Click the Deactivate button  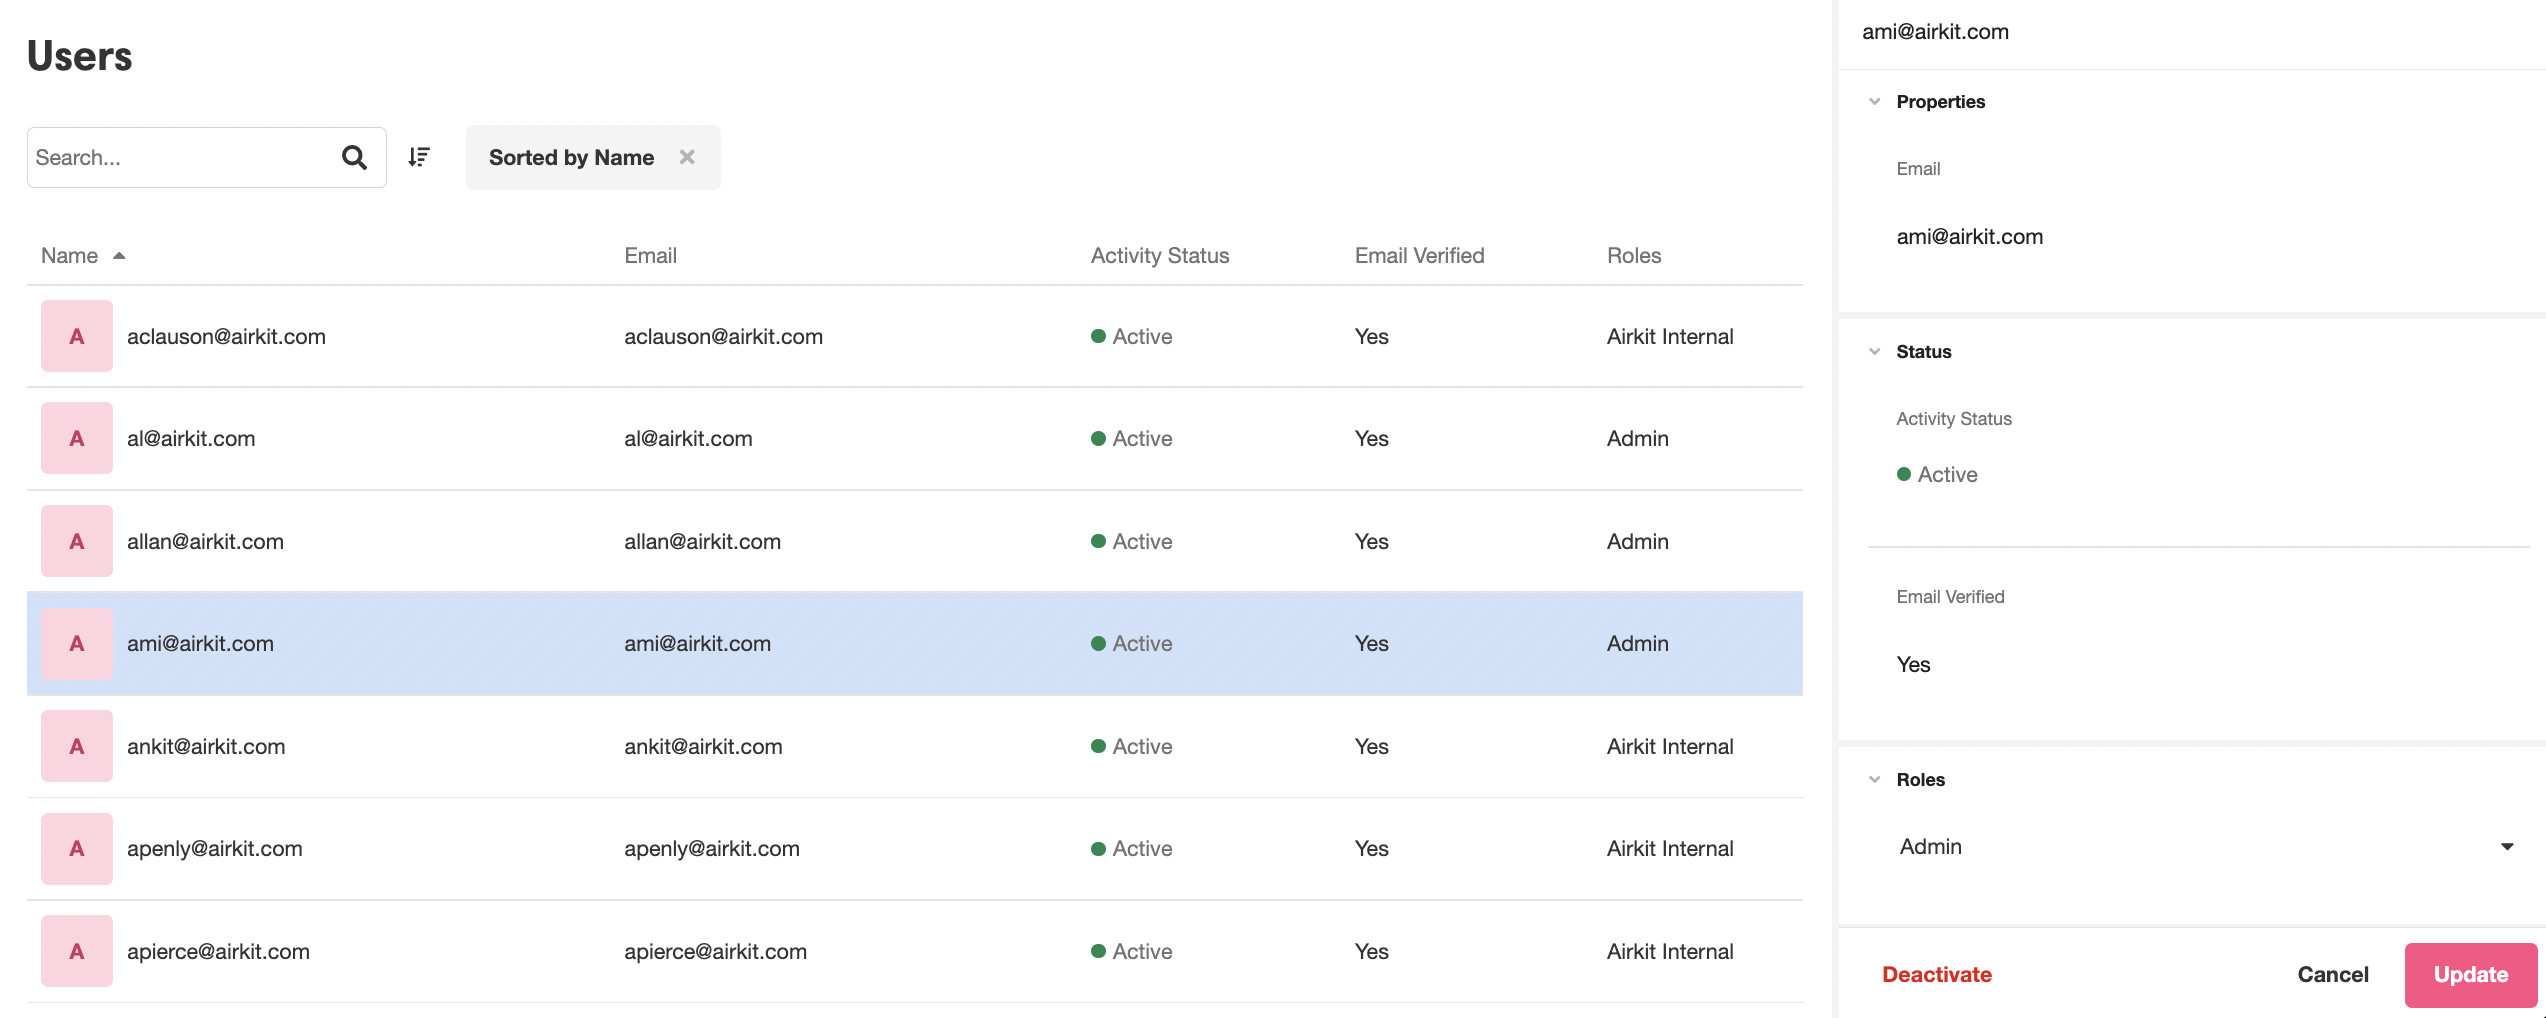(x=1936, y=975)
